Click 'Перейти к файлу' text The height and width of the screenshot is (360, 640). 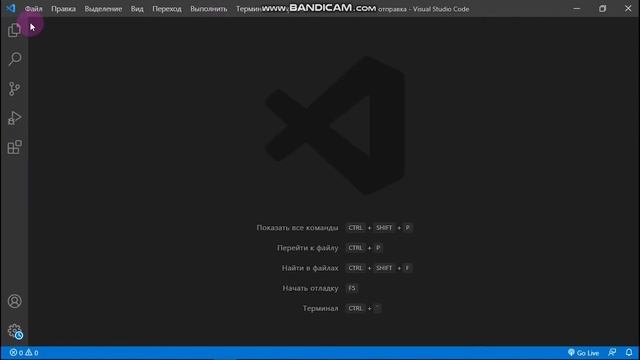(x=307, y=248)
